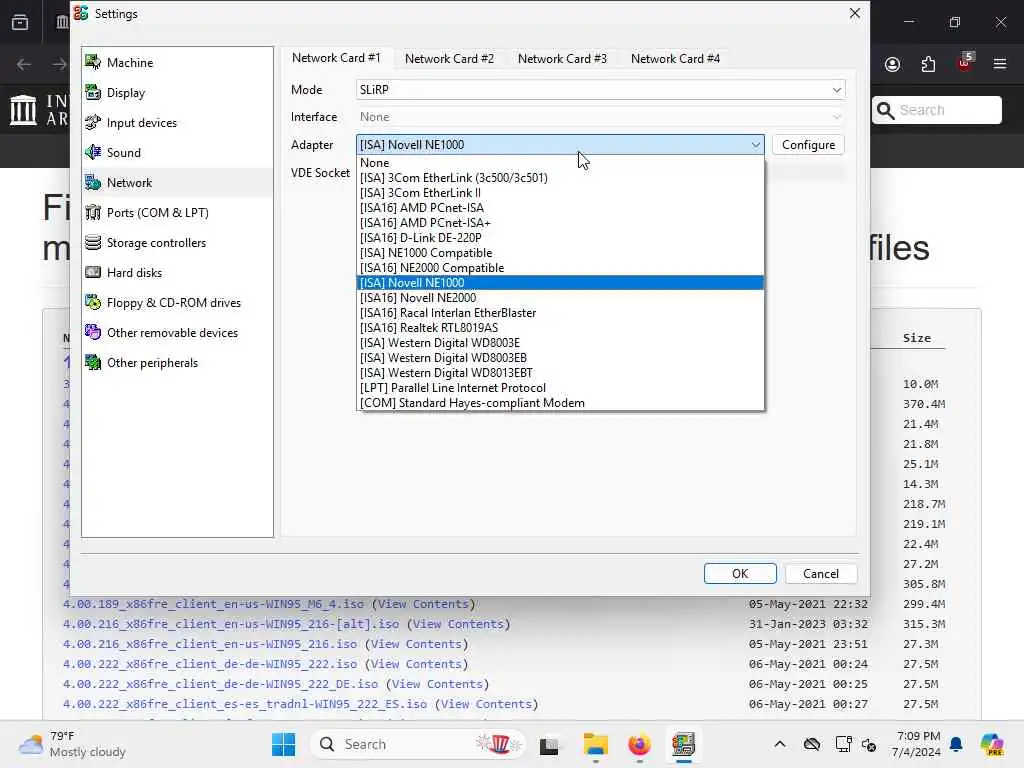Cancel the Settings dialog
The width and height of the screenshot is (1024, 768).
pos(821,573)
